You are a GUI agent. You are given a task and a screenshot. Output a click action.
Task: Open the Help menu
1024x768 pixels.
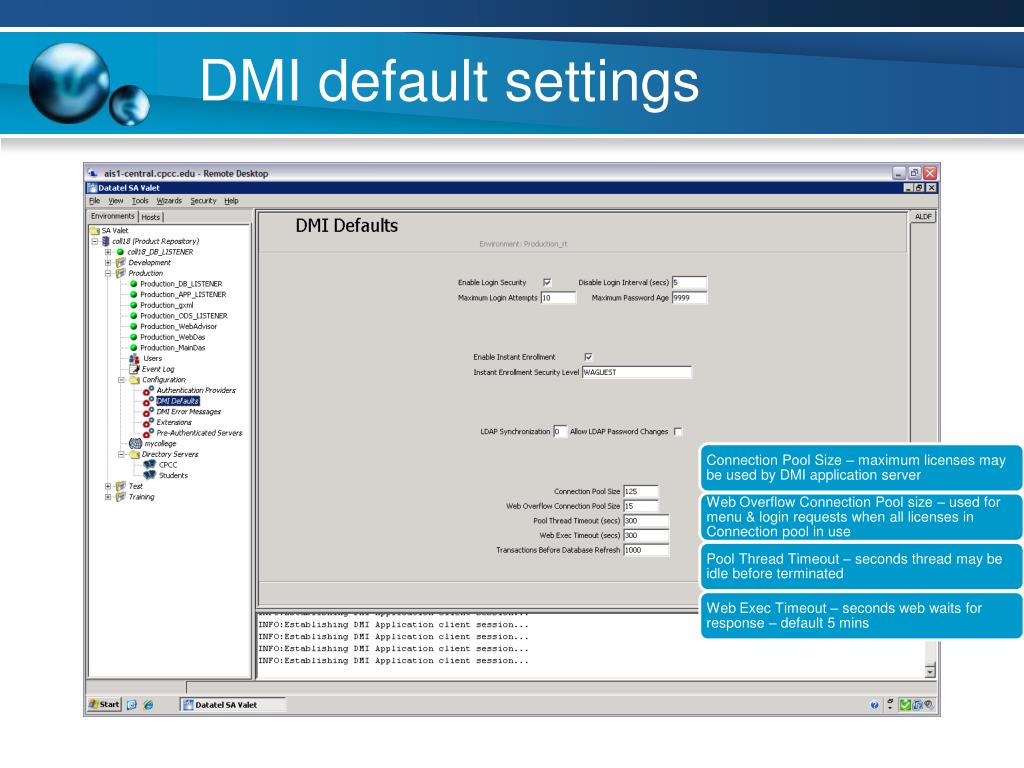231,200
